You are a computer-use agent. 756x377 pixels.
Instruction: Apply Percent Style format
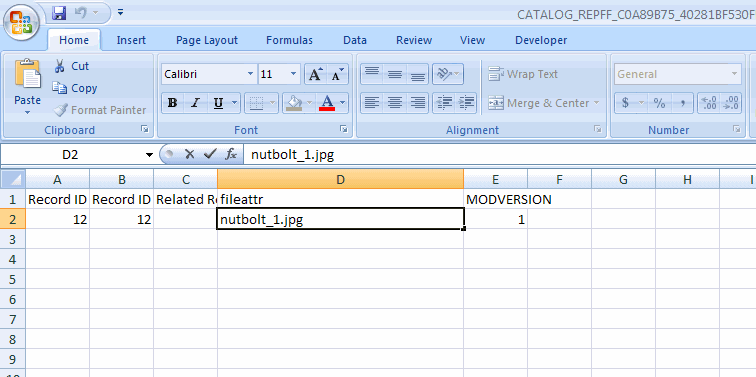(x=660, y=103)
